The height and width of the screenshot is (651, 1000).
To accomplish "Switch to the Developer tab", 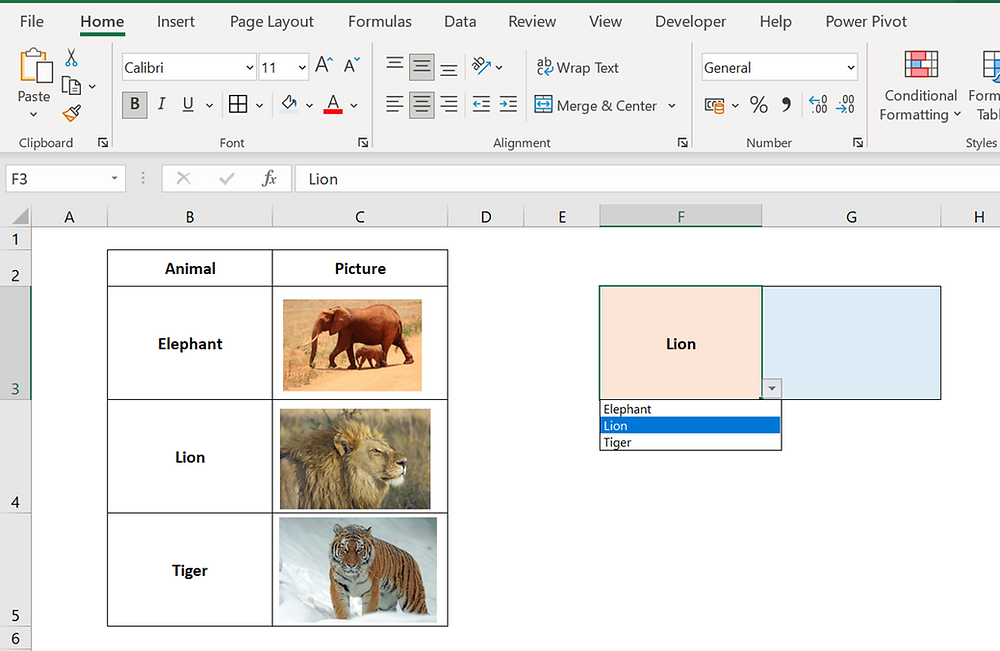I will coord(690,21).
